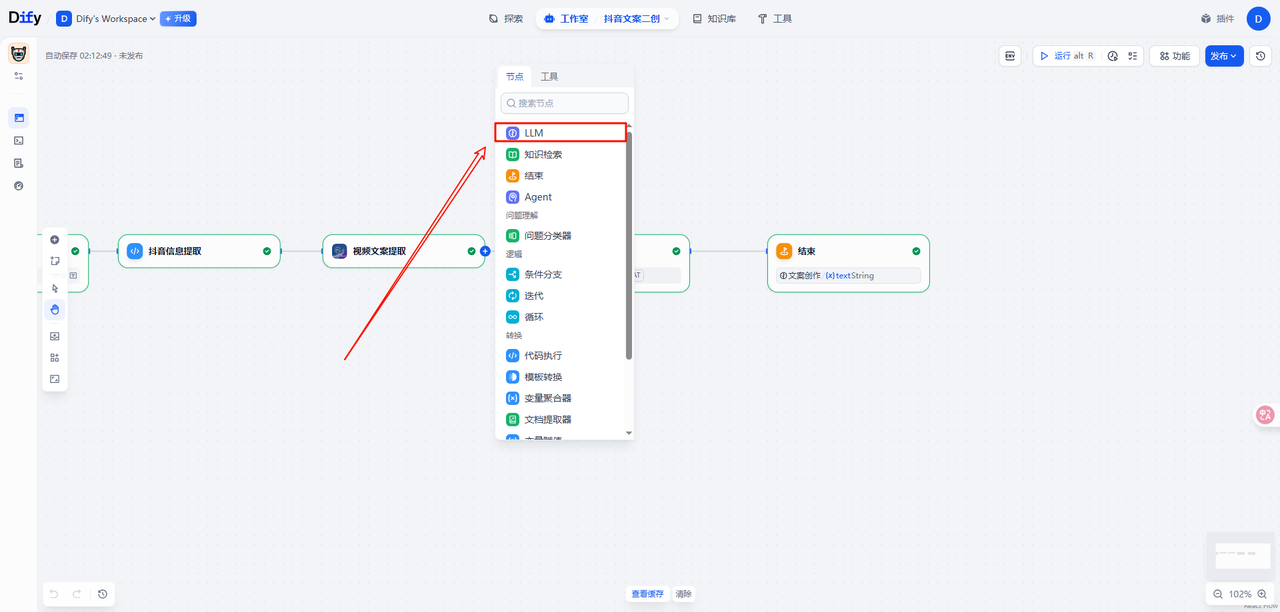Select the hand pan tool
1280x612 pixels.
(55, 310)
